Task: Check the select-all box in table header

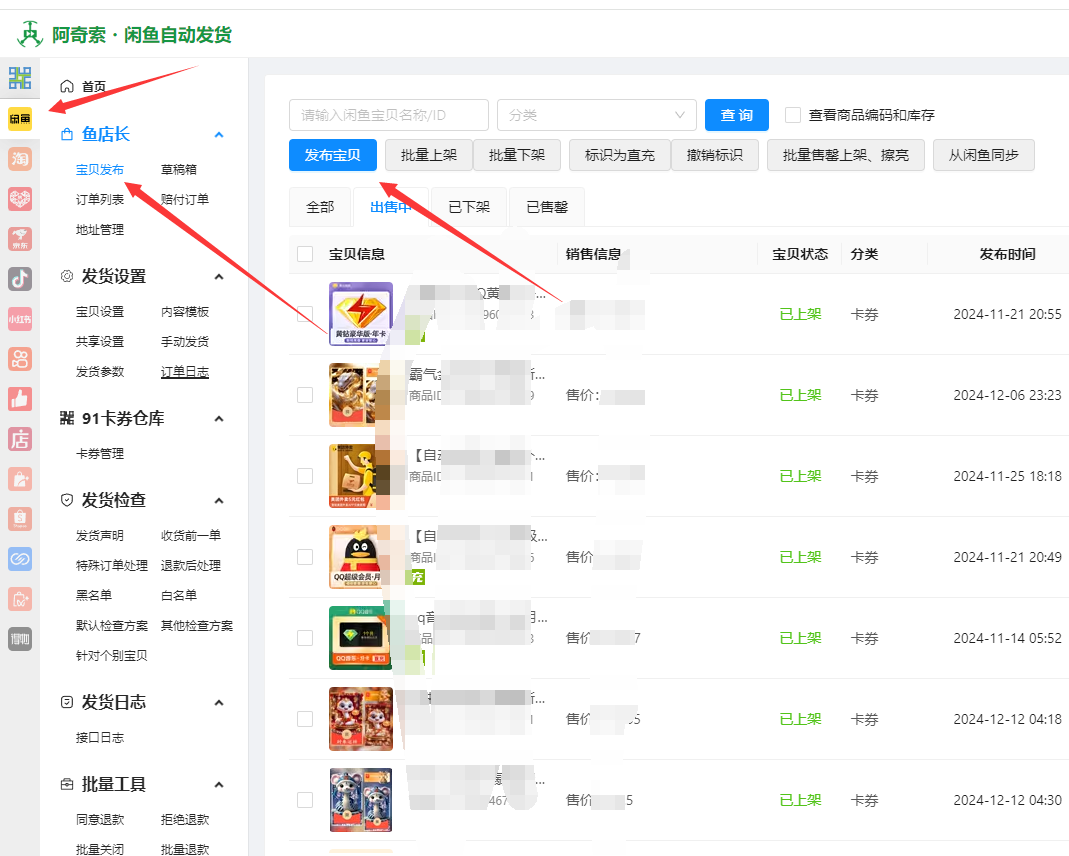Action: [x=305, y=254]
